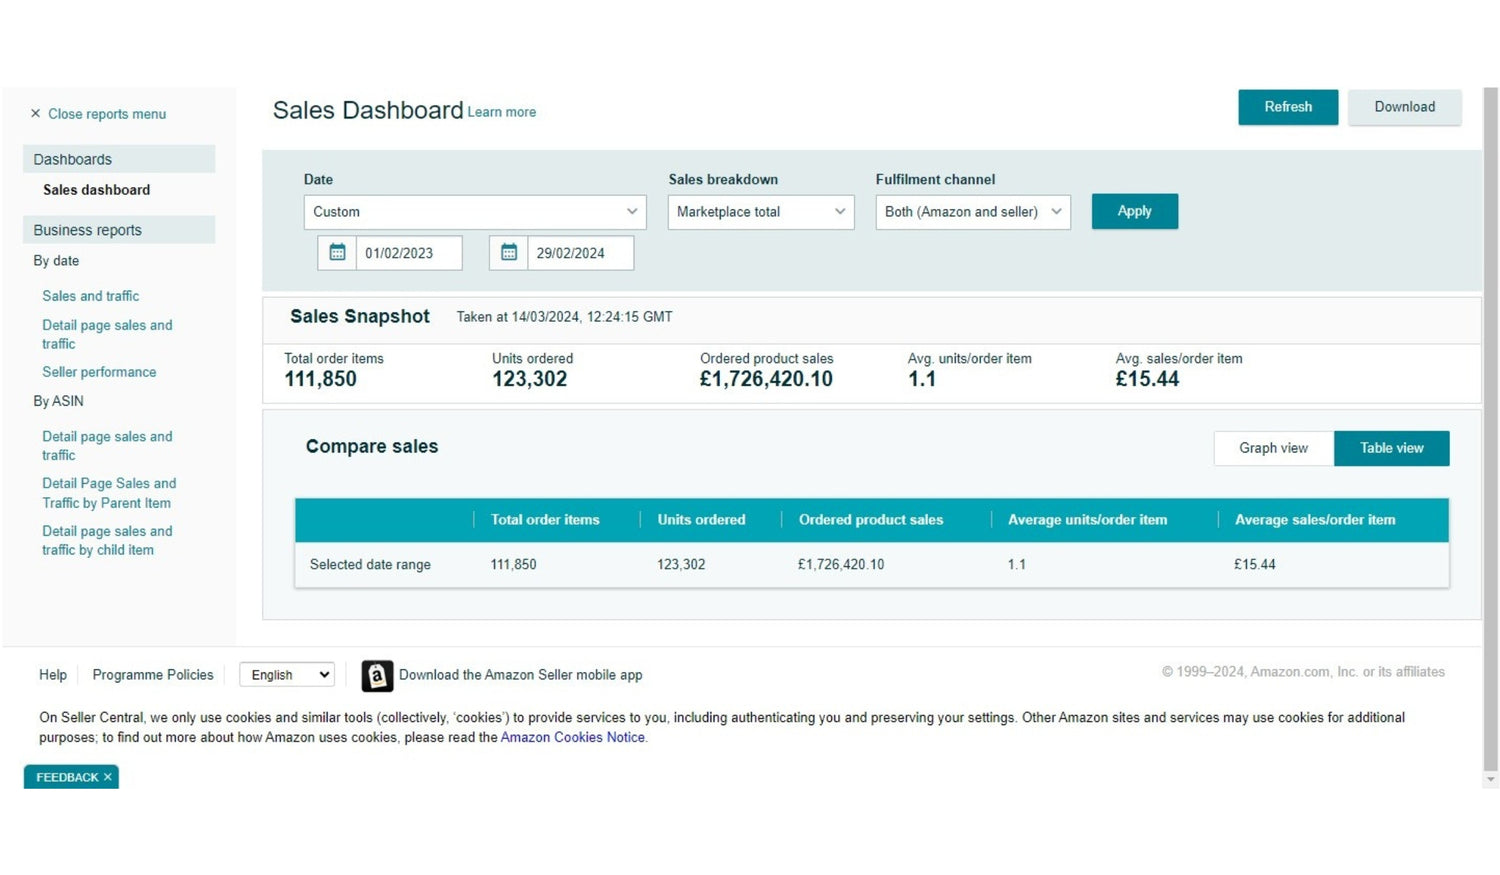This screenshot has height=875, width=1500.
Task: Open the Seller performance report
Action: pyautogui.click(x=99, y=372)
